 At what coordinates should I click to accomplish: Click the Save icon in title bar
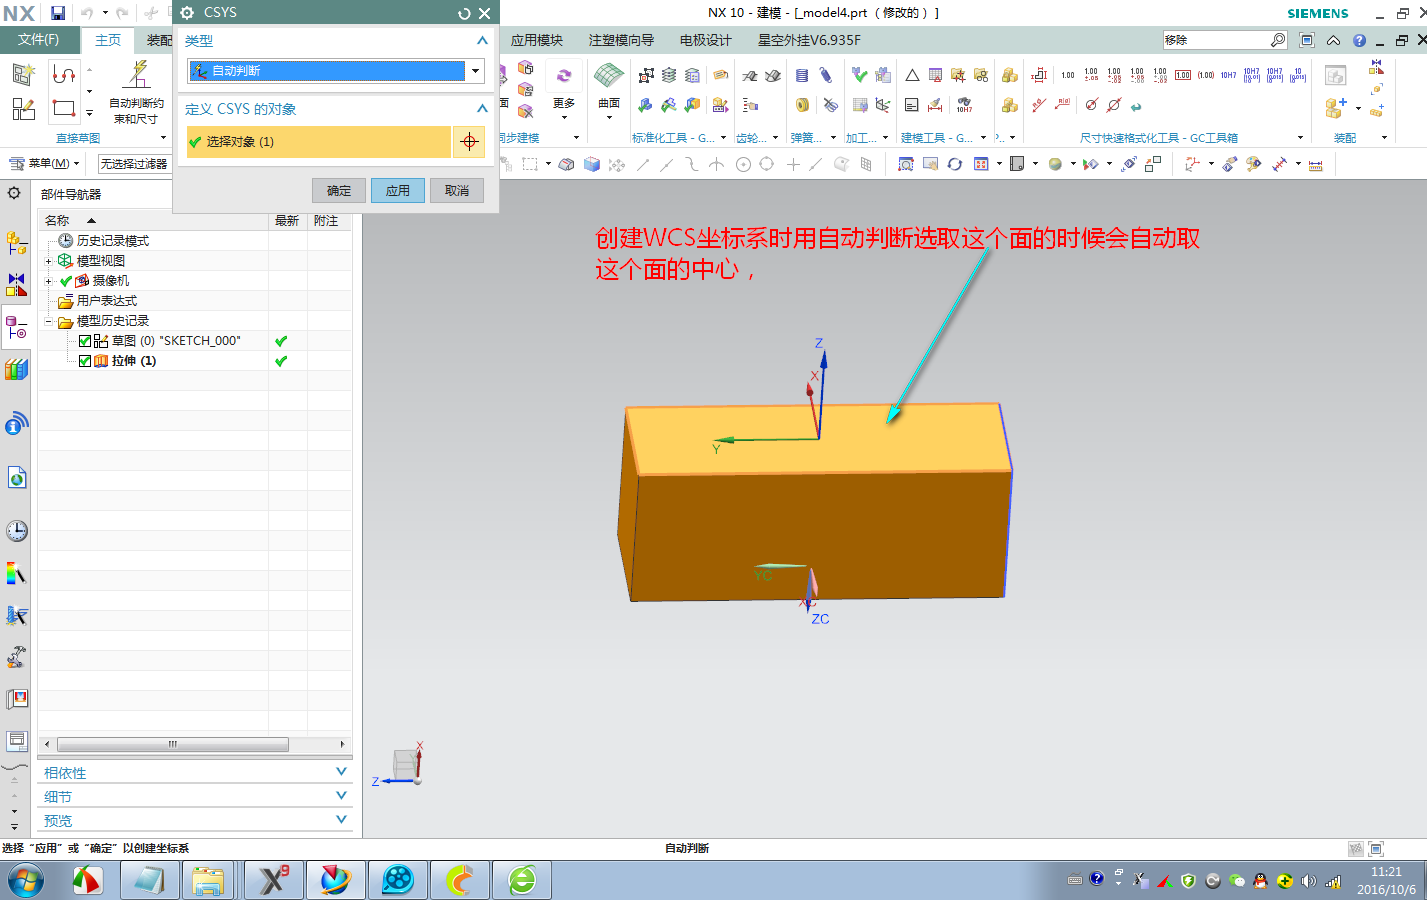point(58,13)
